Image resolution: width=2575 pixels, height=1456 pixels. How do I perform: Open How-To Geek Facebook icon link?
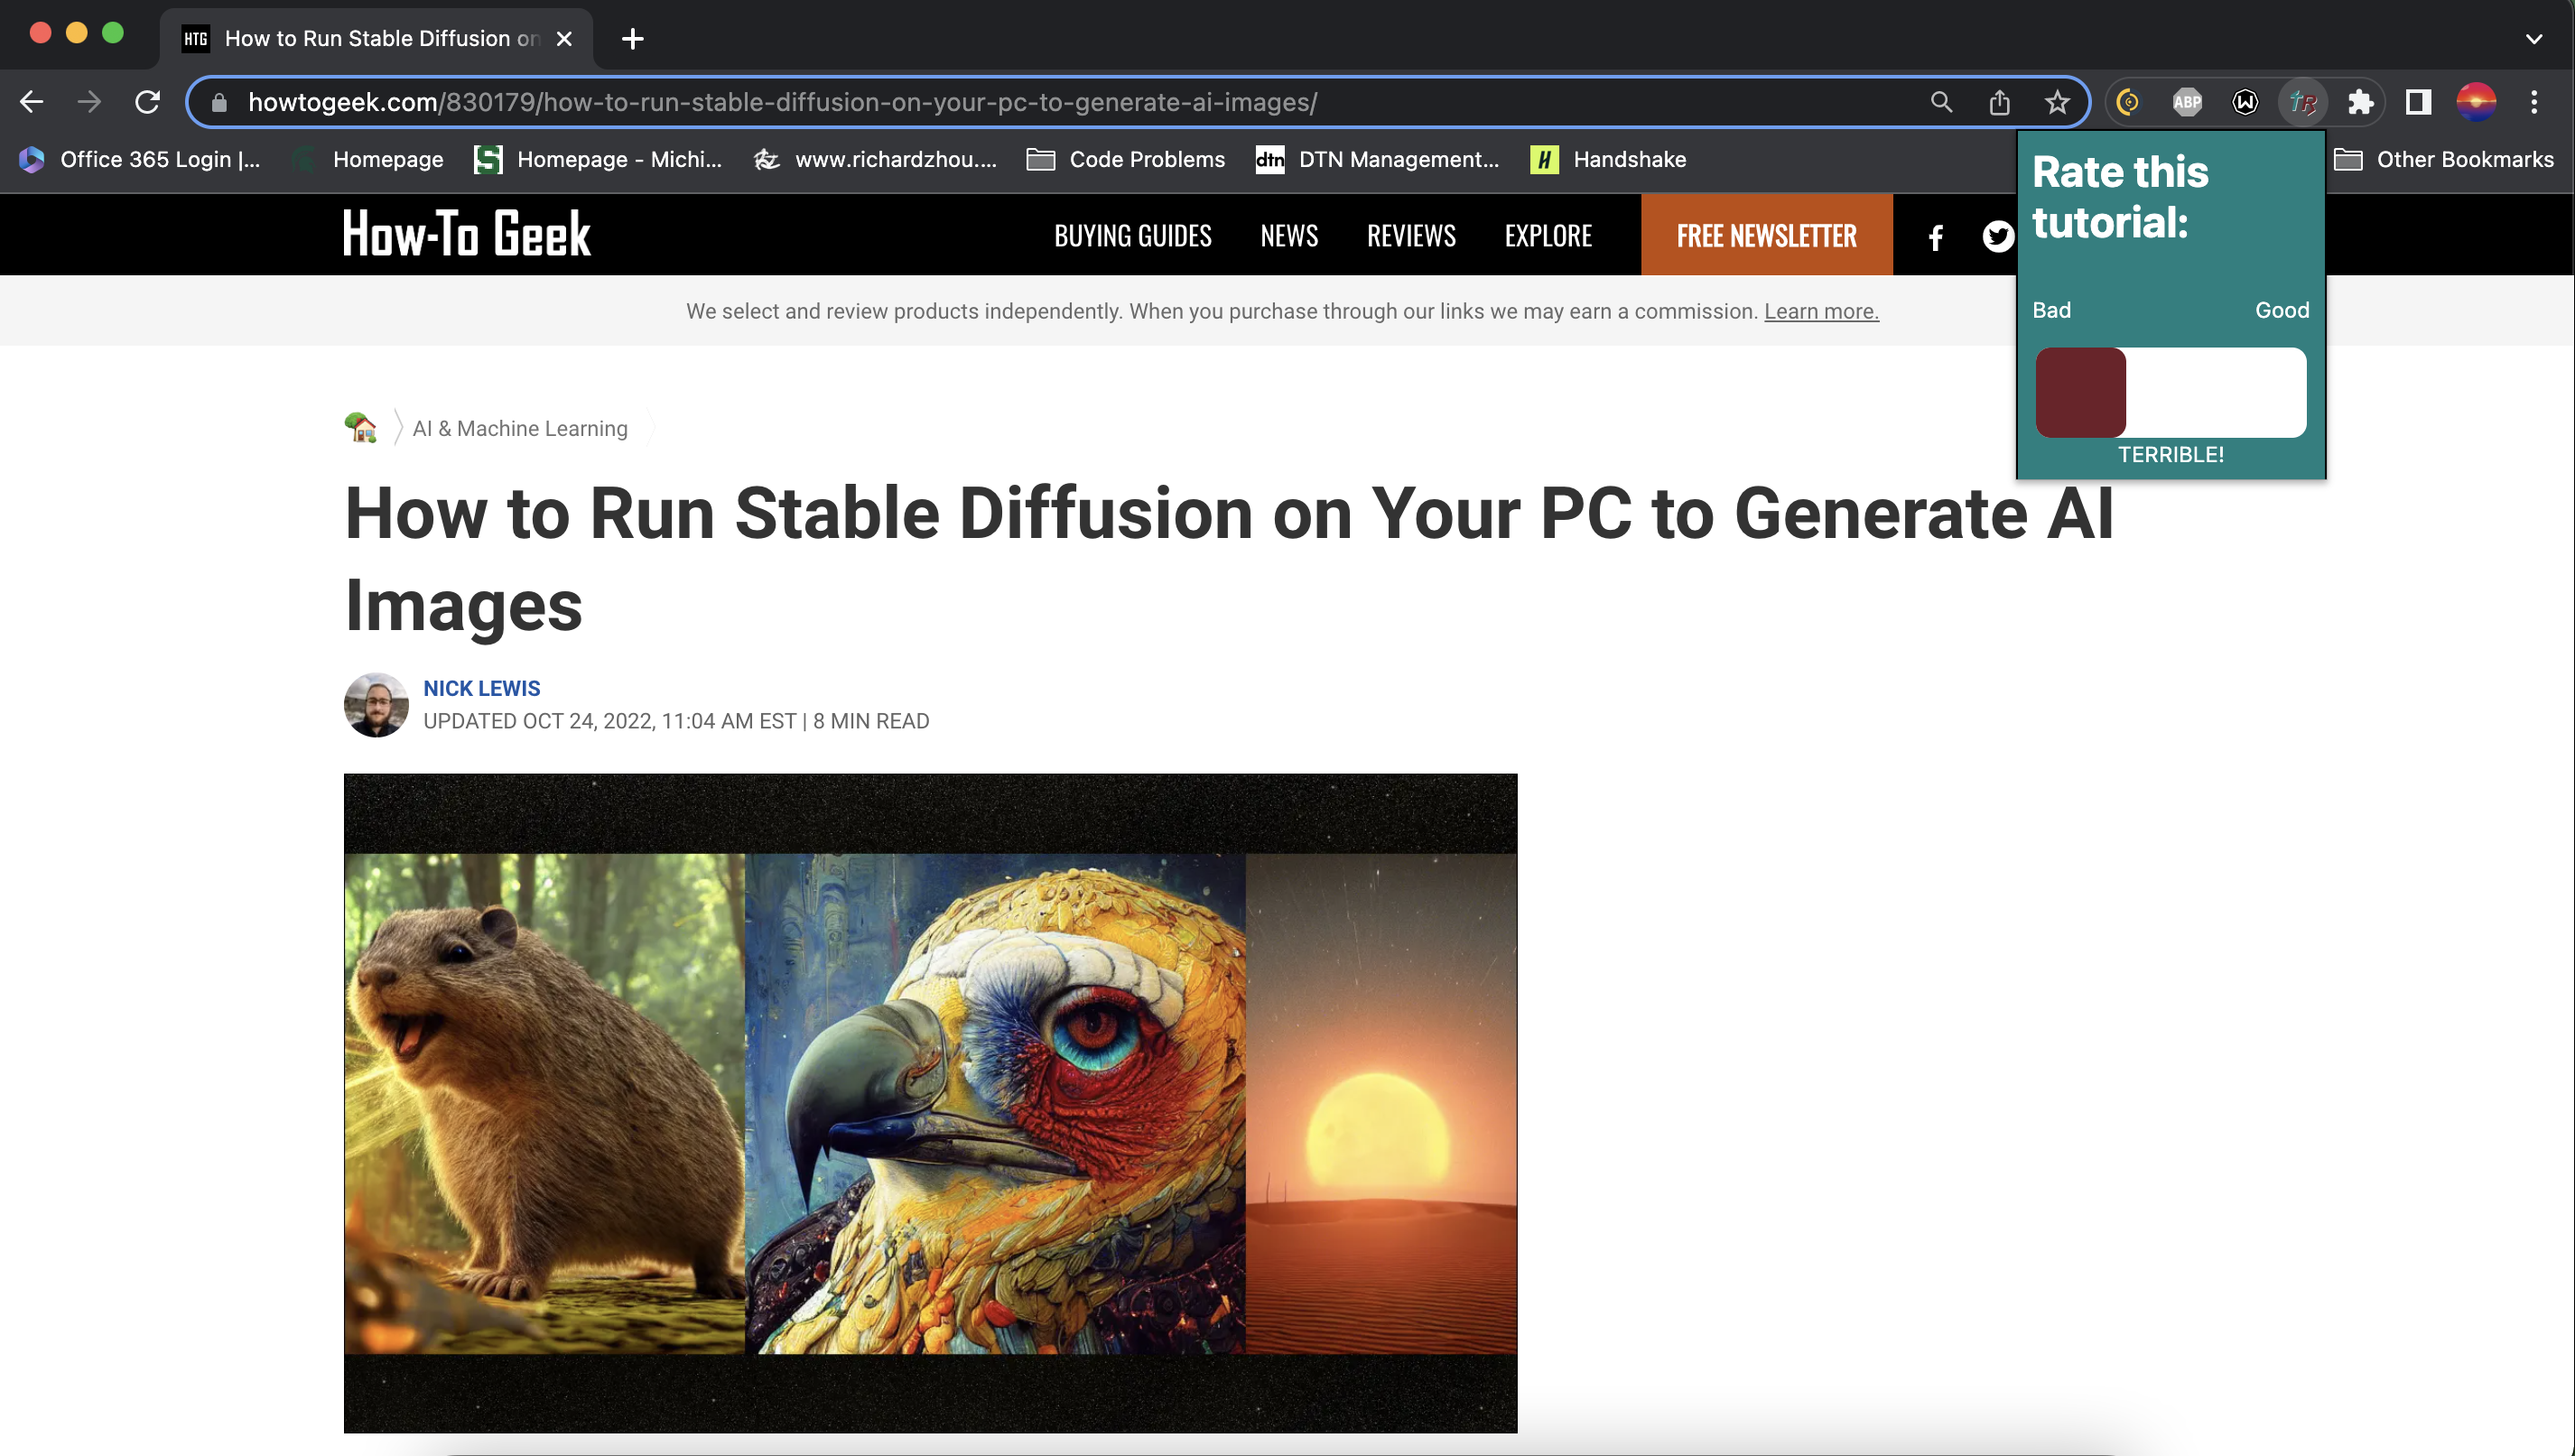(1936, 237)
